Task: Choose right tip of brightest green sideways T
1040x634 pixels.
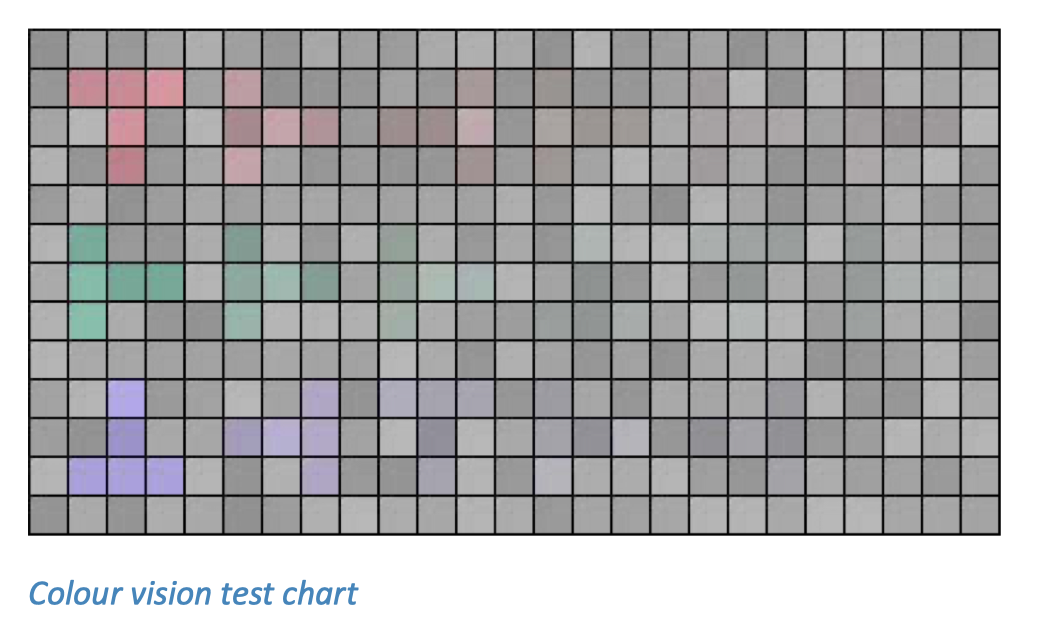Action: (x=165, y=283)
